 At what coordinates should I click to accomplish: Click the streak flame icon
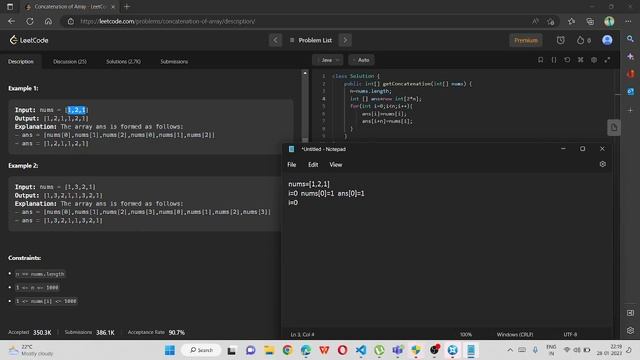(580, 40)
